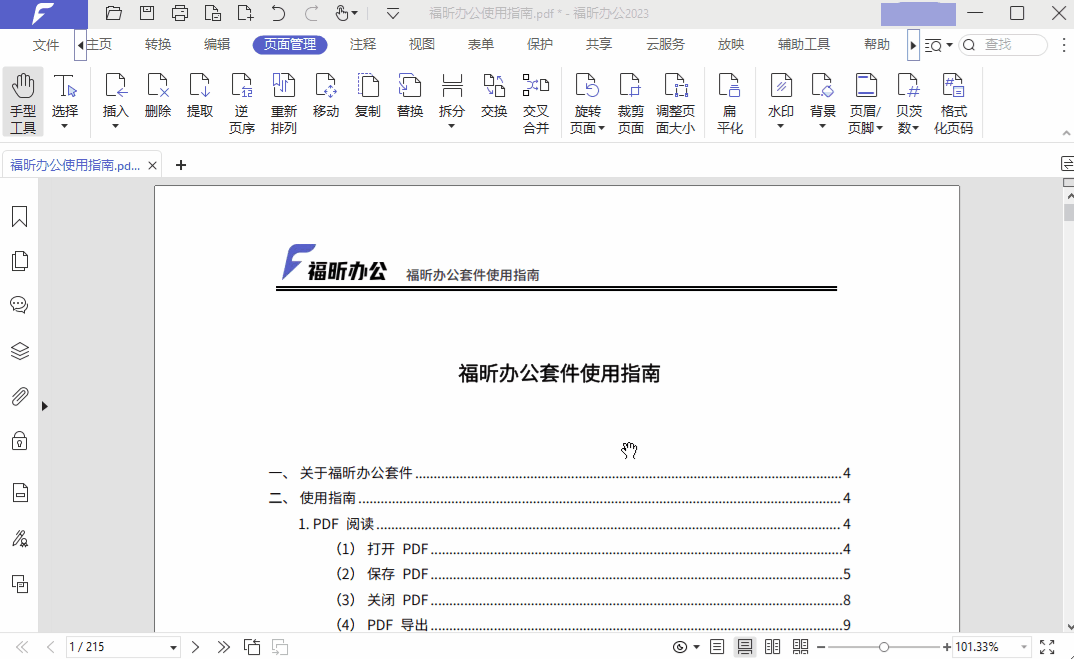Use the 逆页序 reverse page order tool

pyautogui.click(x=241, y=97)
